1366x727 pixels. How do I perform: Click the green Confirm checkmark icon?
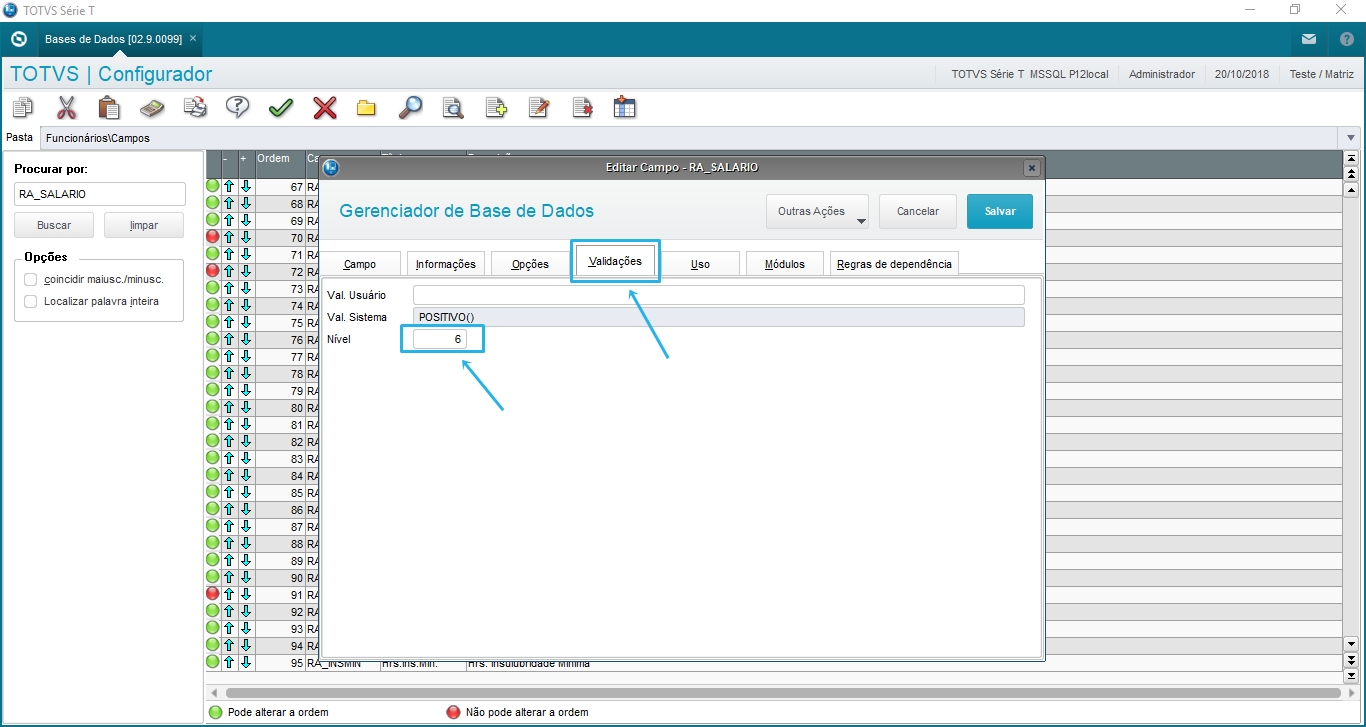[x=281, y=107]
